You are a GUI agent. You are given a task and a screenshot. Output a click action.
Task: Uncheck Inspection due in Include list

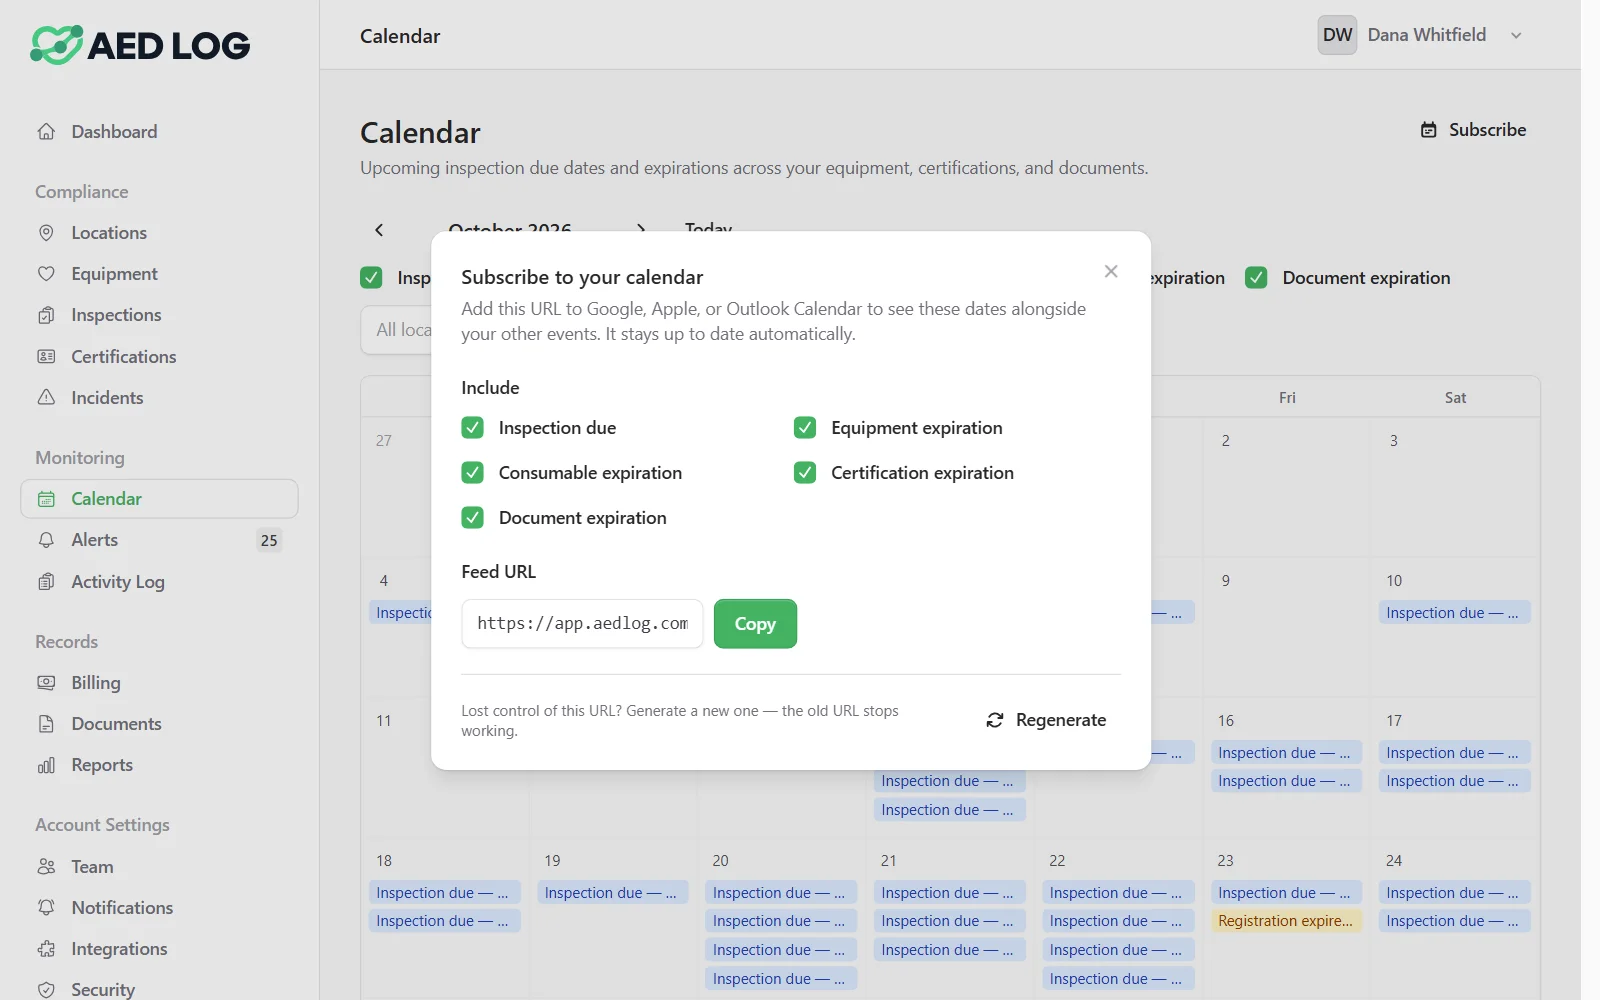pos(473,428)
